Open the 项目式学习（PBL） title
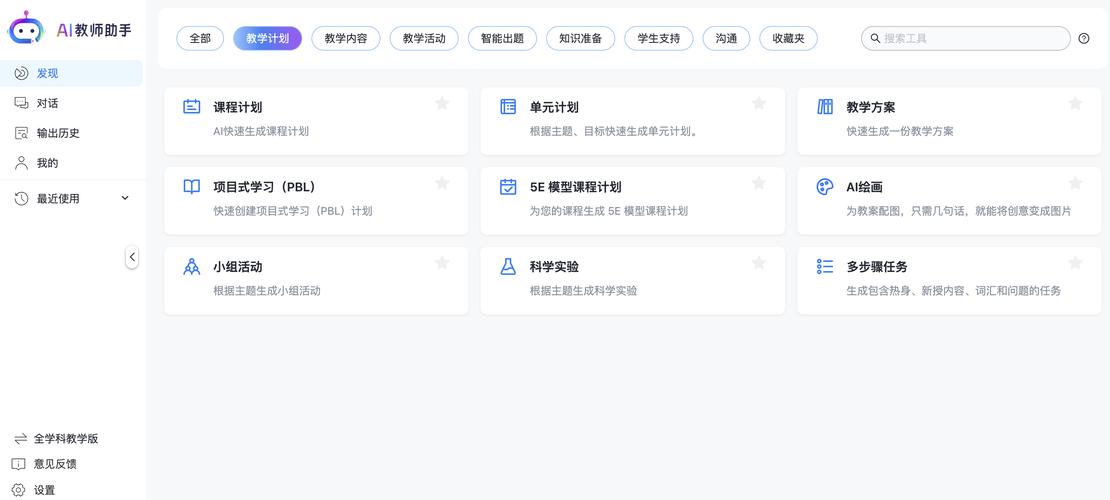1110x500 pixels. coord(264,188)
